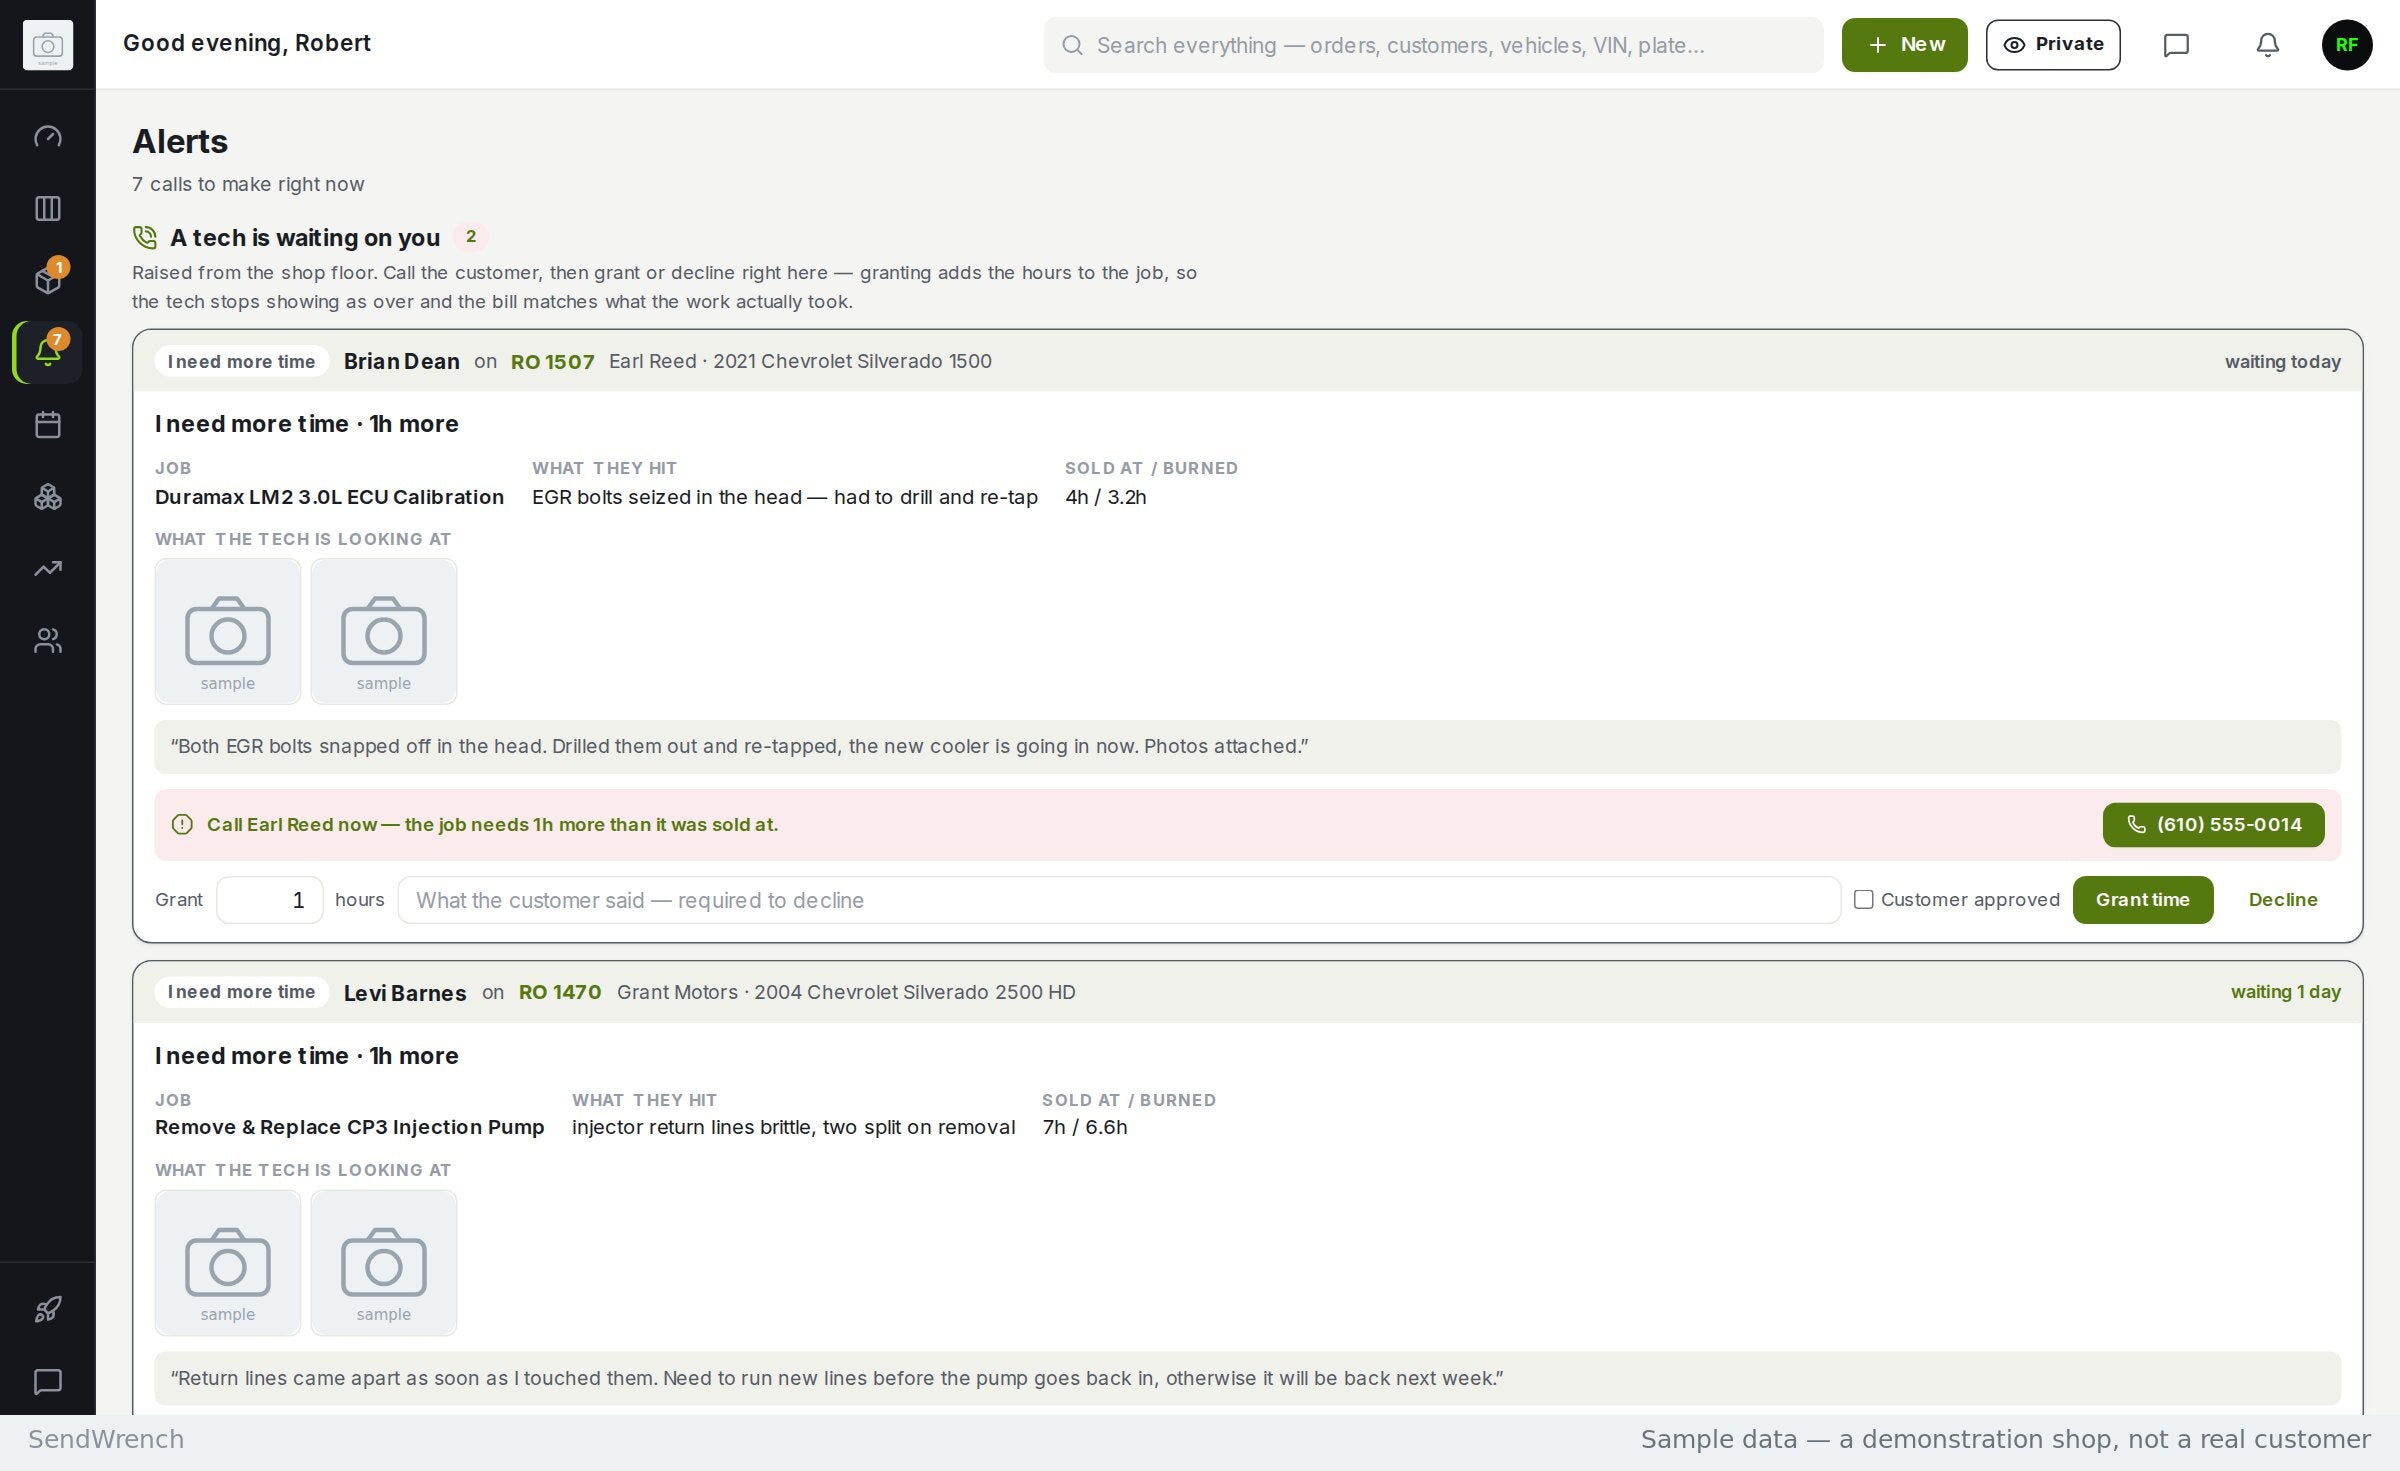
Task: Click the Remove & Replace CP3 Injection Pump job
Action: [349, 1127]
